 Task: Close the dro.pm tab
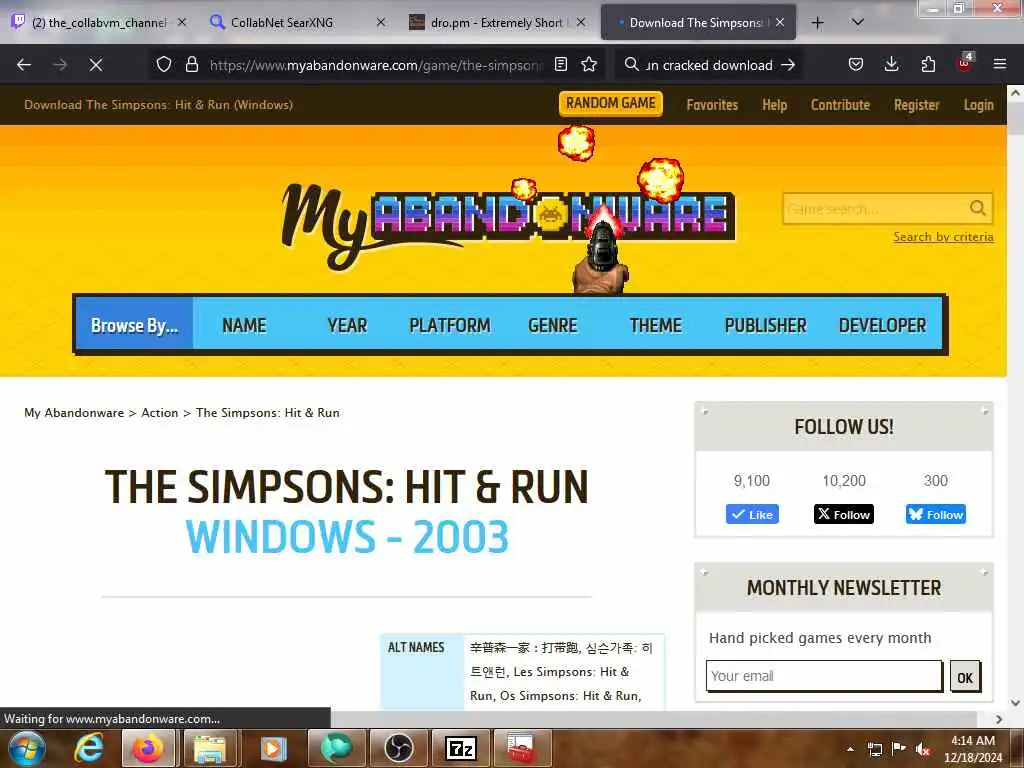click(x=581, y=23)
